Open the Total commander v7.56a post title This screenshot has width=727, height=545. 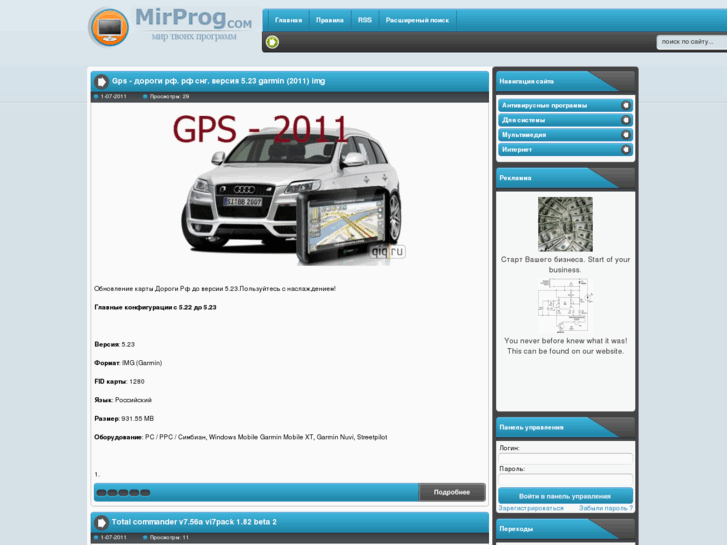point(194,522)
